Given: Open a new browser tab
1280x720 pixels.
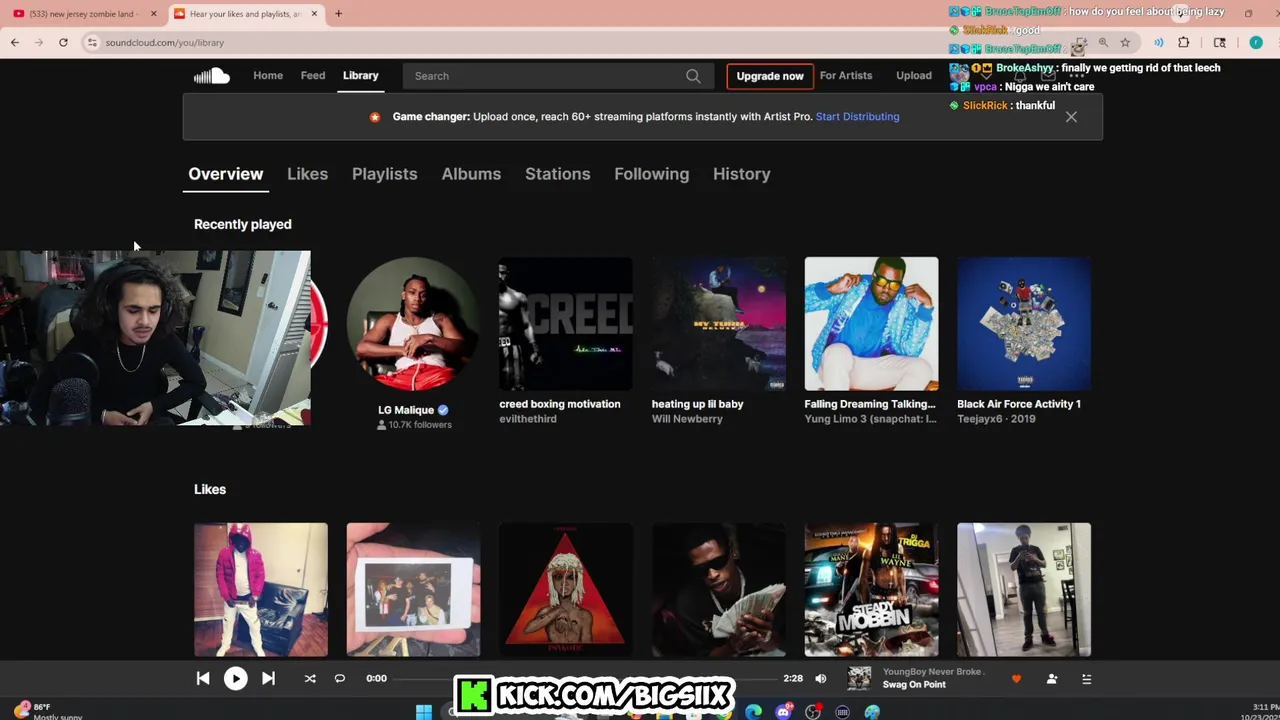Looking at the screenshot, I should 338,14.
